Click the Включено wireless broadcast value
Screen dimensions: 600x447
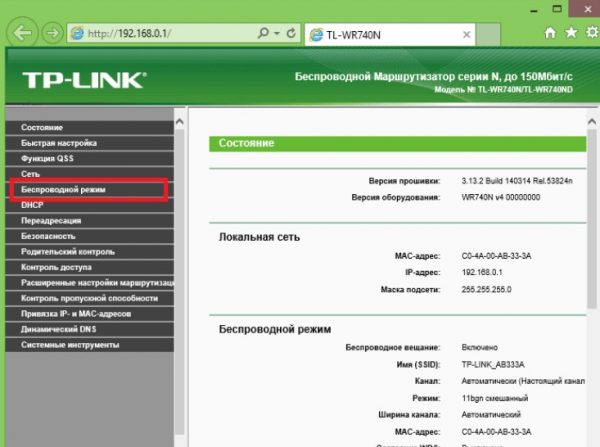click(x=479, y=347)
